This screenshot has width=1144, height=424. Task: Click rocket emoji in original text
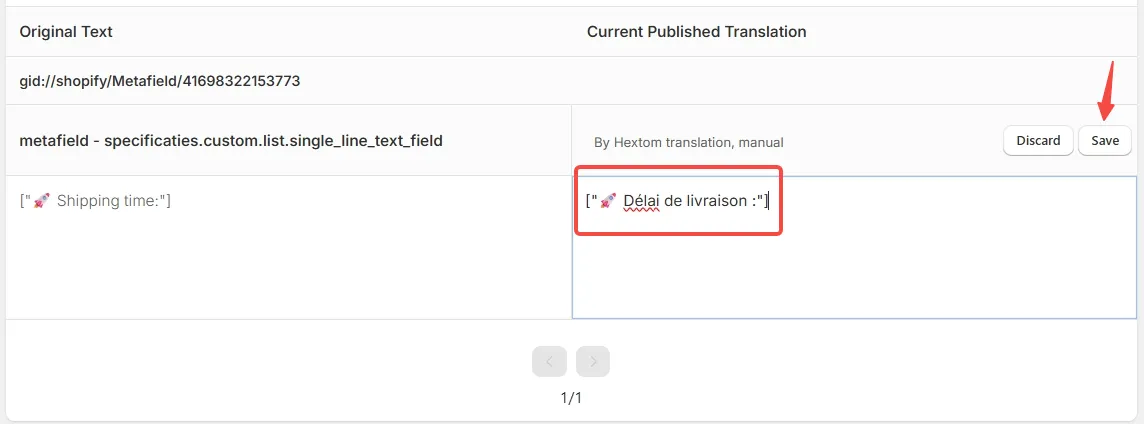click(x=42, y=201)
